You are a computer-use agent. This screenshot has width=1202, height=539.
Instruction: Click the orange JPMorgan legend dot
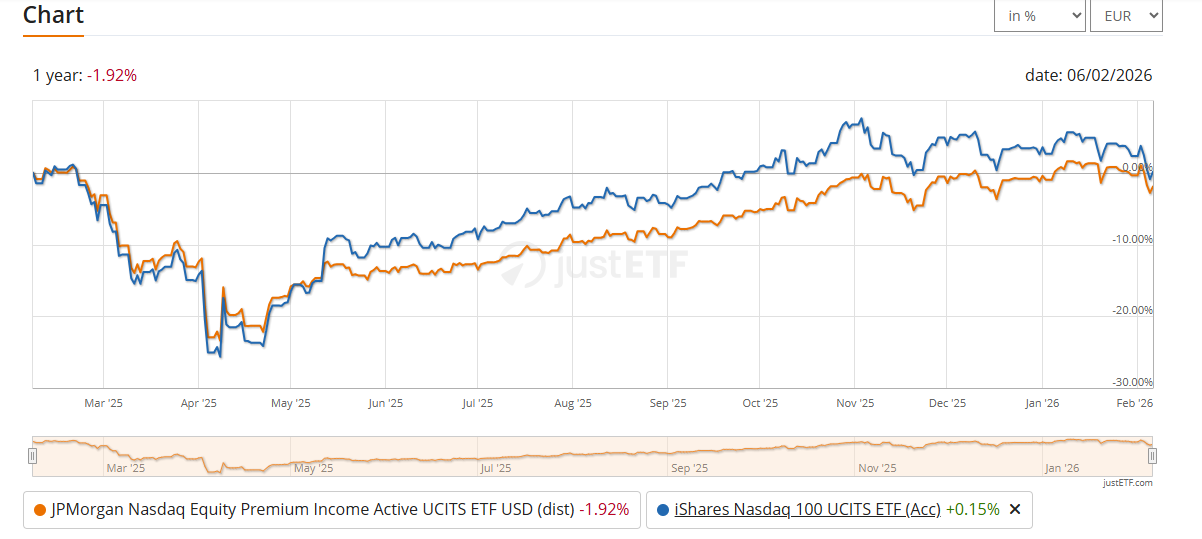[x=39, y=509]
